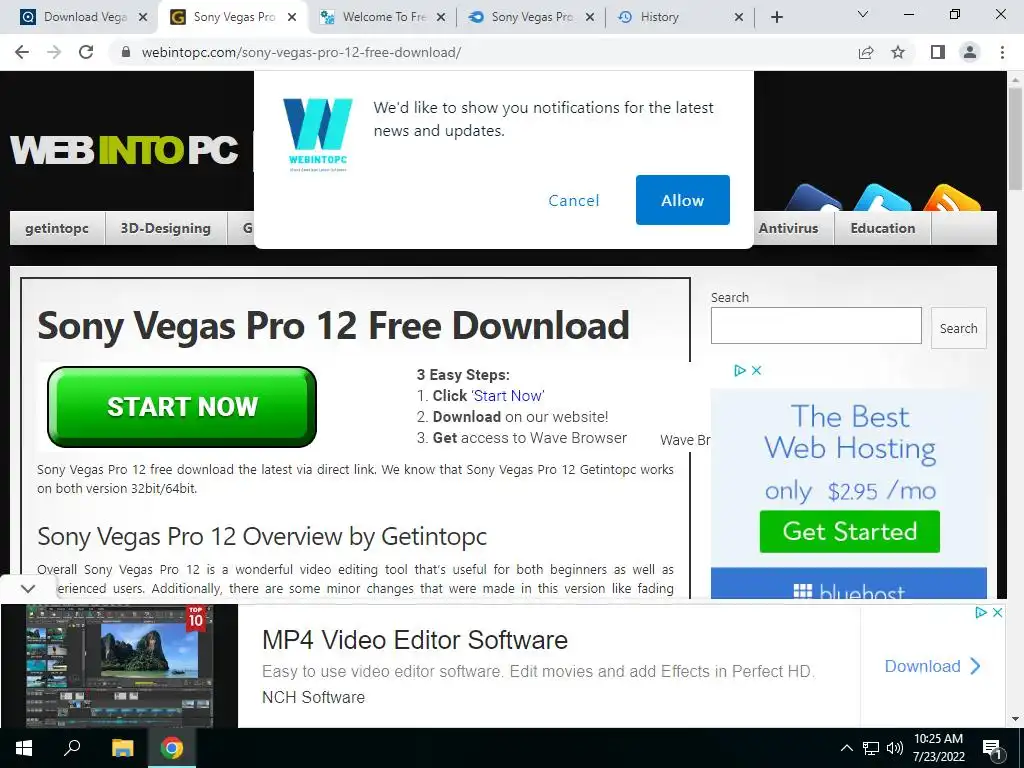Close the active Sony Vegas Pro tab
This screenshot has width=1024, height=768.
pos(292,17)
